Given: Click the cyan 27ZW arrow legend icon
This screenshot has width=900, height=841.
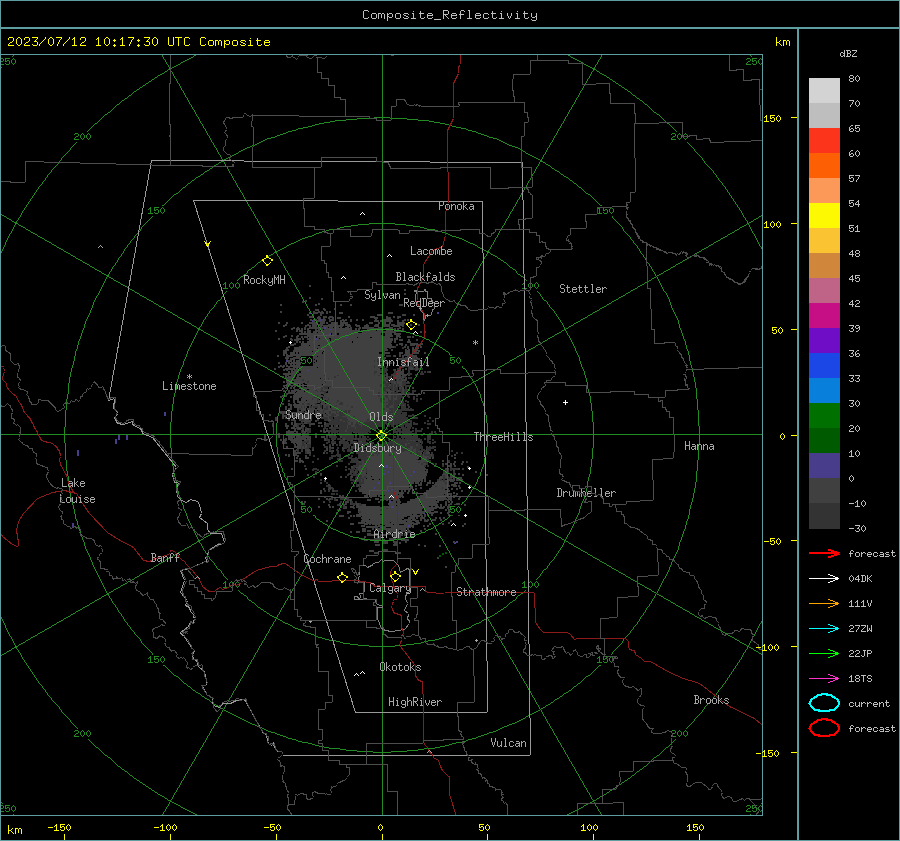Looking at the screenshot, I should 825,628.
